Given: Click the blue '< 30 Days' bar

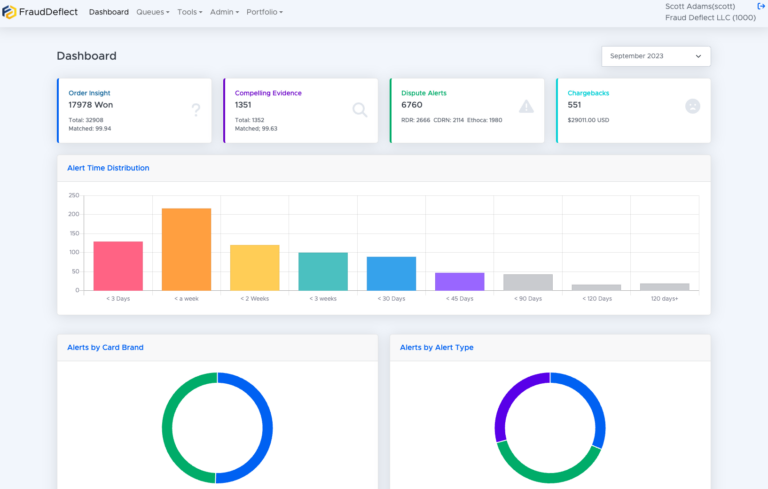Looking at the screenshot, I should (391, 273).
